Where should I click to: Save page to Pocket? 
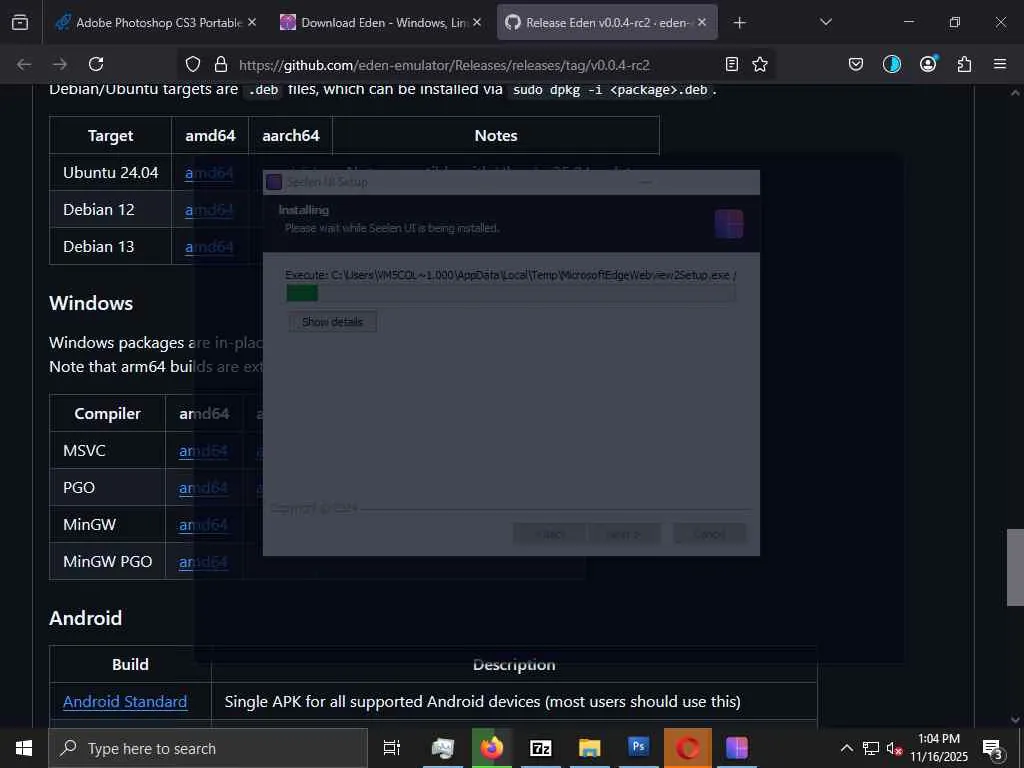coord(856,64)
